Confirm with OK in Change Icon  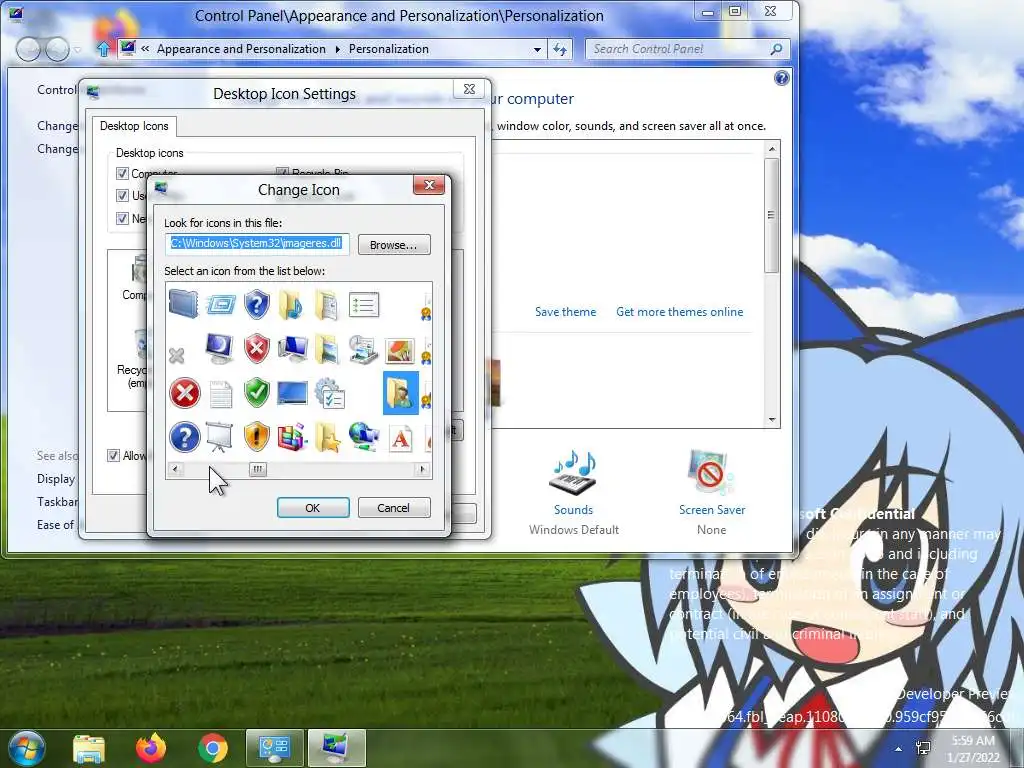click(x=313, y=507)
